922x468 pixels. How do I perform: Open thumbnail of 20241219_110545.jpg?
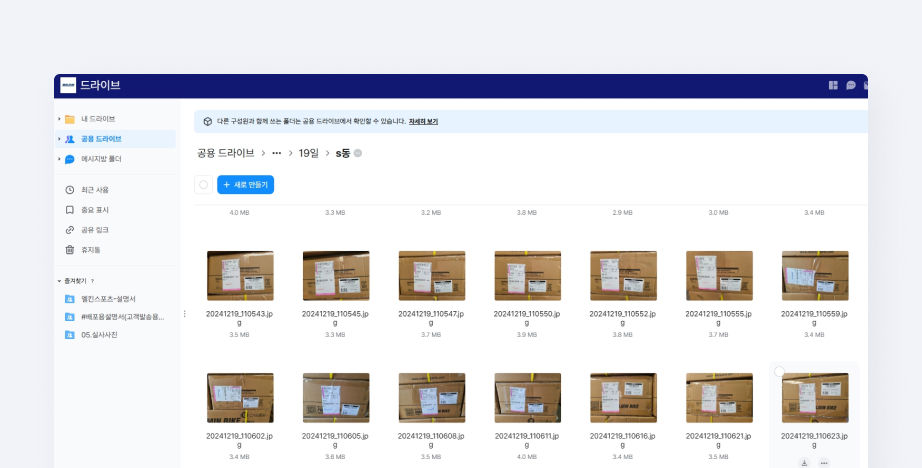[x=336, y=276]
